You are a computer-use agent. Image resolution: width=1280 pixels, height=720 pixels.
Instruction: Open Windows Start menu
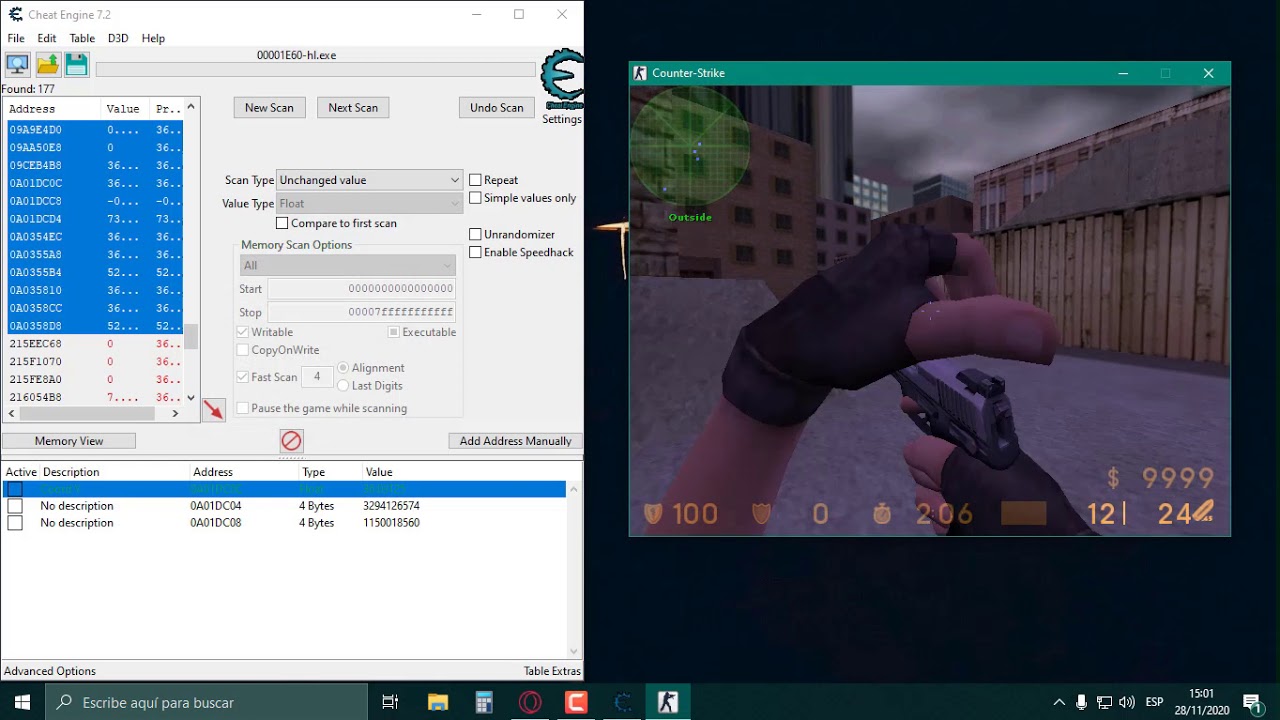[x=22, y=702]
